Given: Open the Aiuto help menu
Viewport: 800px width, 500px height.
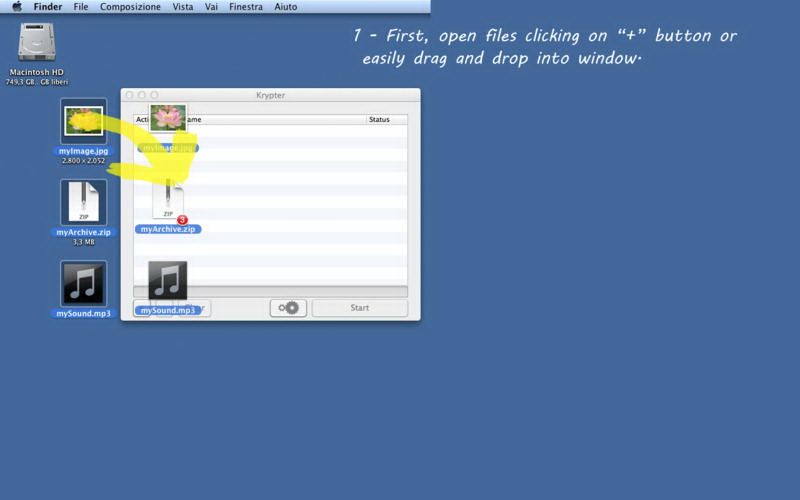Looking at the screenshot, I should tap(286, 7).
